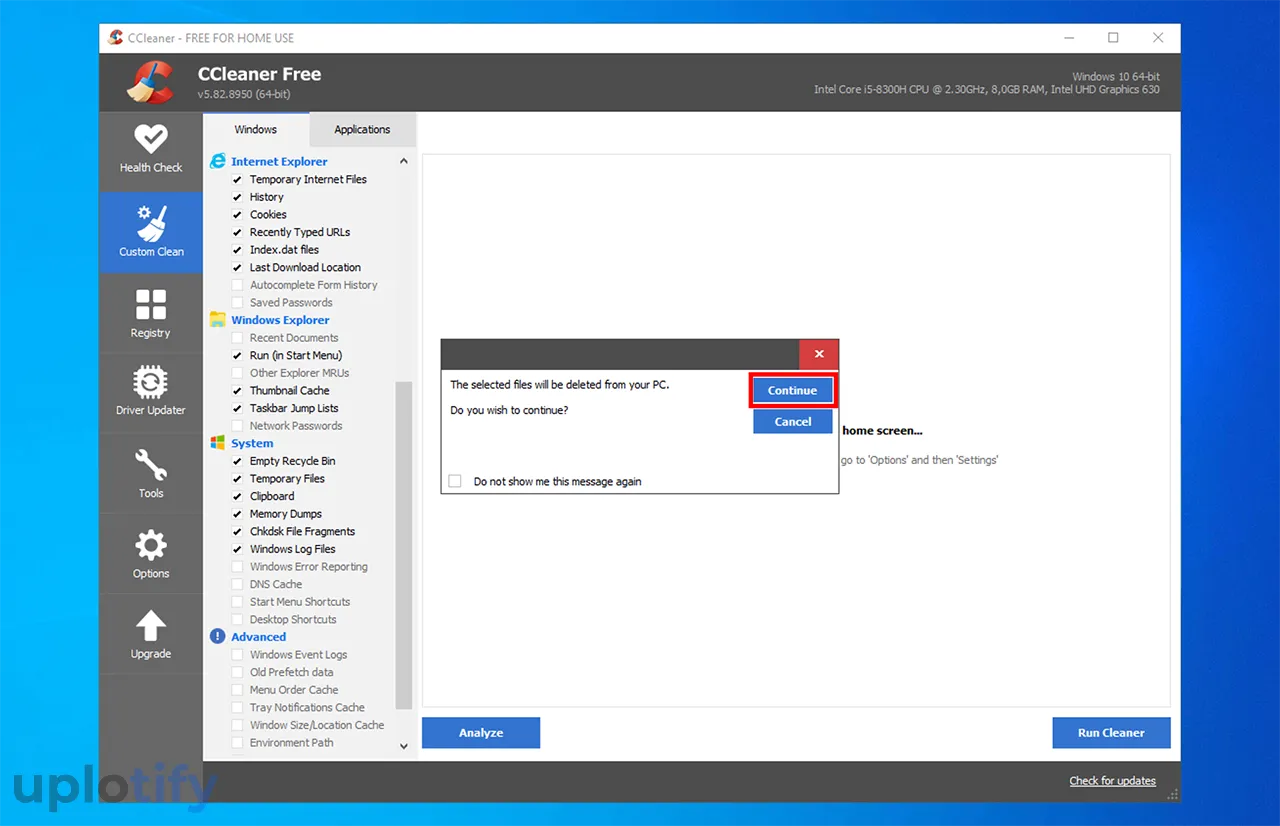Click the CCleaner logo in header
Viewport: 1280px width, 826px height.
pos(150,82)
